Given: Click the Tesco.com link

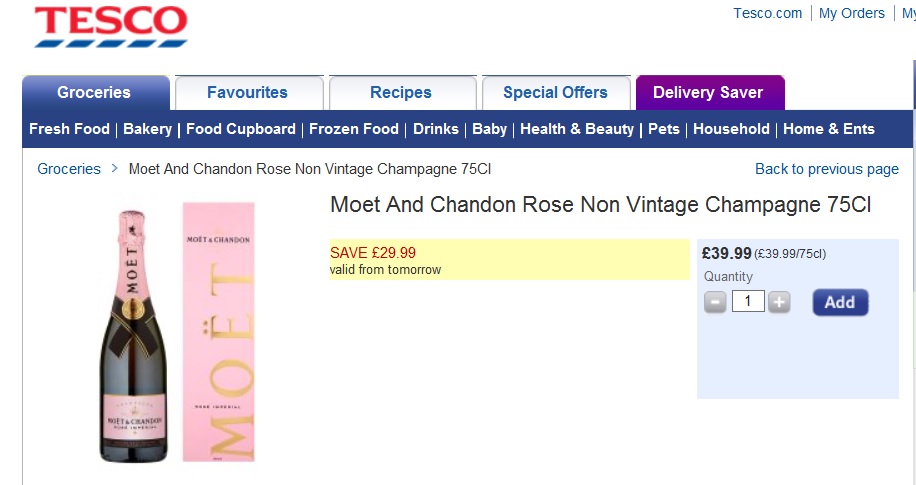Looking at the screenshot, I should tap(768, 13).
